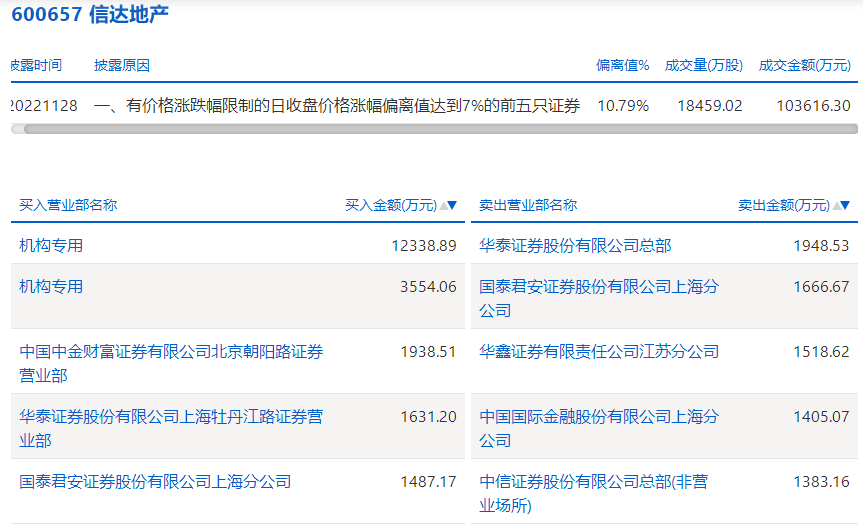Screen dimensions: 863x526
Task: Click the 成交金额(万元) column header
Action: pos(805,65)
